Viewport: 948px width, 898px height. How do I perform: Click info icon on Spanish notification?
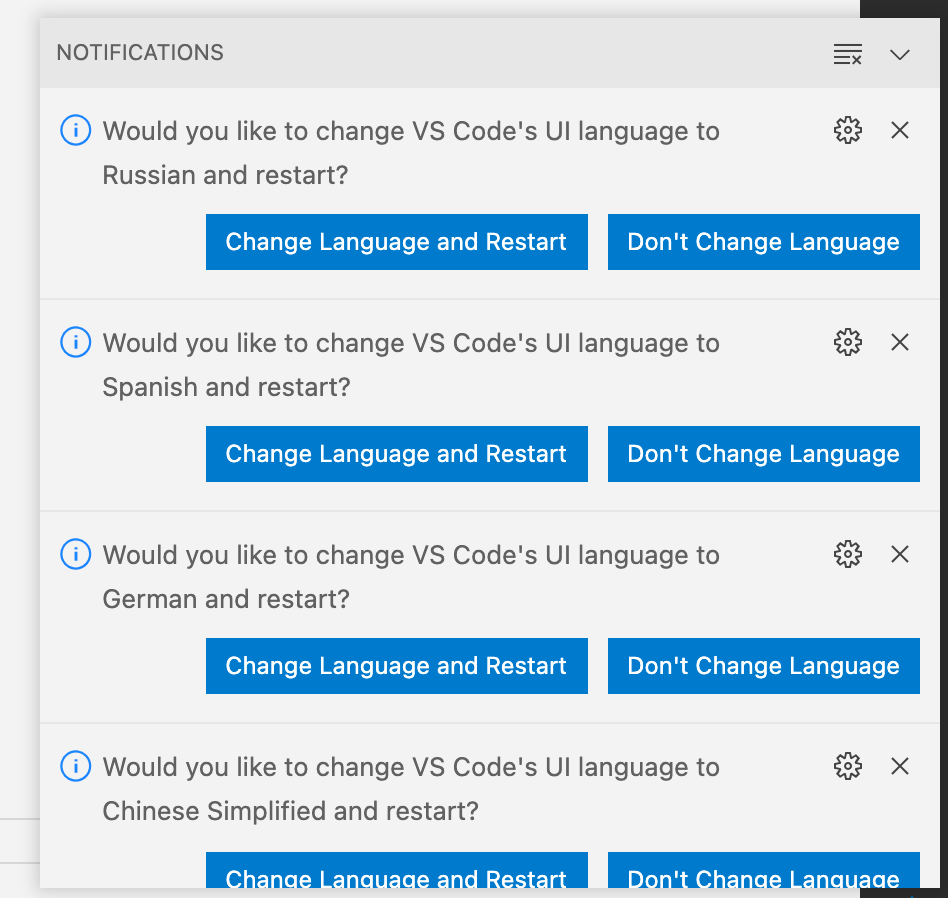(76, 342)
